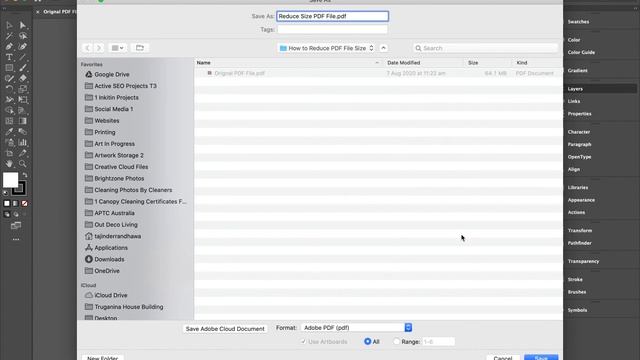Image resolution: width=640 pixels, height=360 pixels.
Task: Click the new folder icon in dialog toolbar
Action: 140,48
